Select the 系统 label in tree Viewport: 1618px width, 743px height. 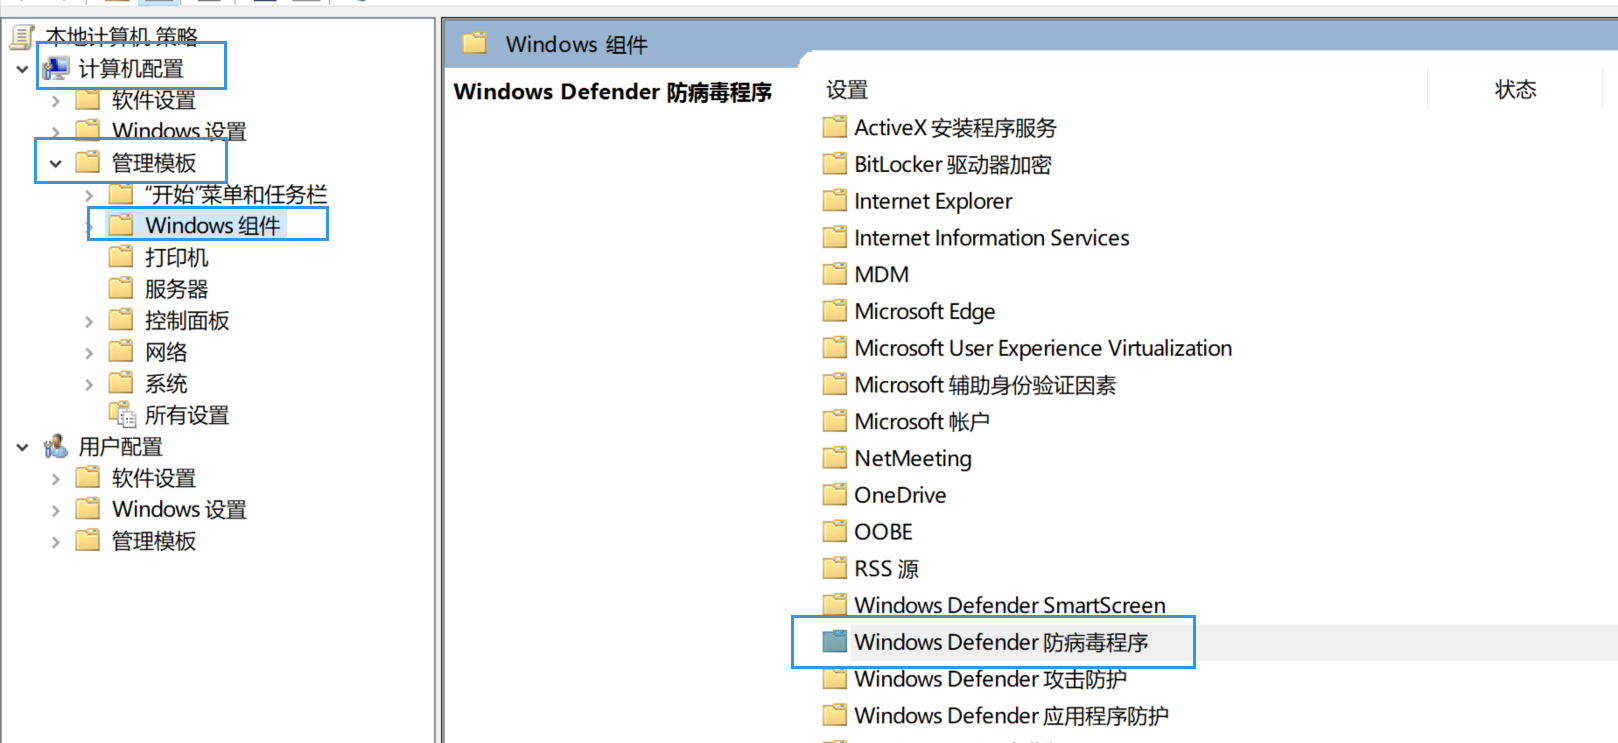pyautogui.click(x=166, y=383)
